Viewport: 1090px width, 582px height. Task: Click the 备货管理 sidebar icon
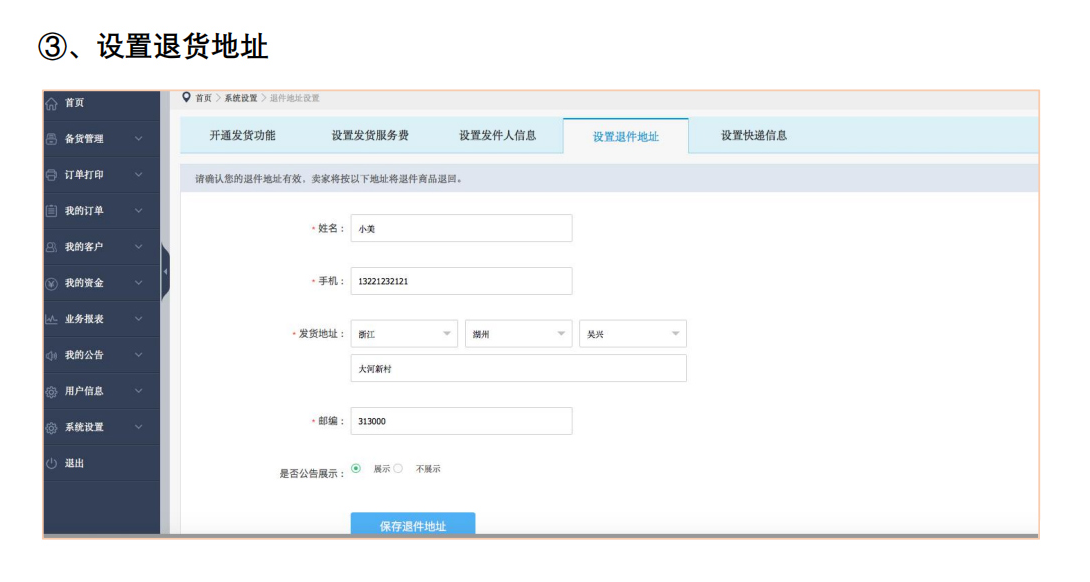point(51,139)
